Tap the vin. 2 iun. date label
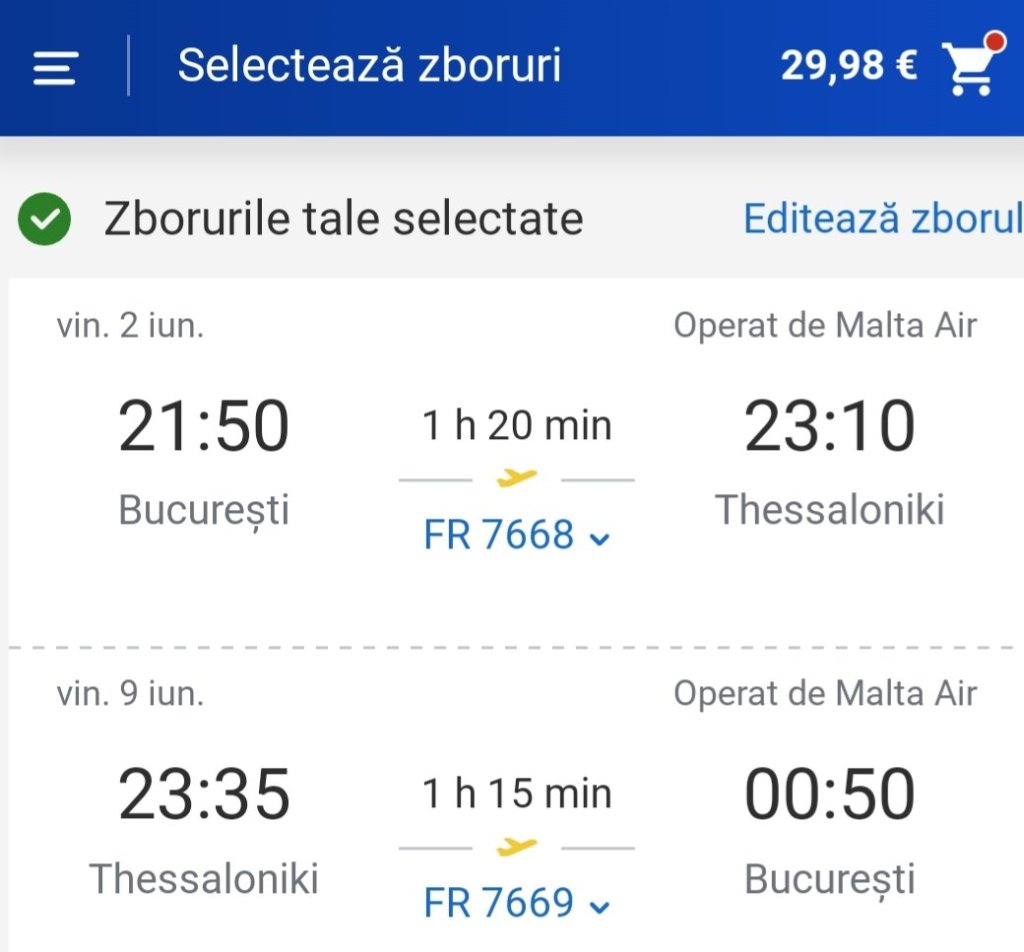Screen dimensions: 1024x952 [130, 326]
